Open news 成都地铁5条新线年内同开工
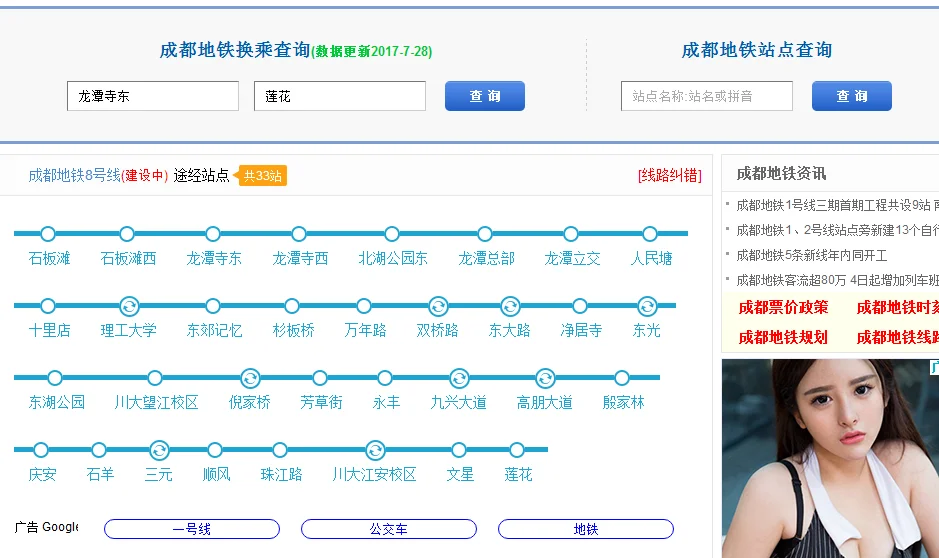Viewport: 939px width, 558px height. [x=811, y=256]
